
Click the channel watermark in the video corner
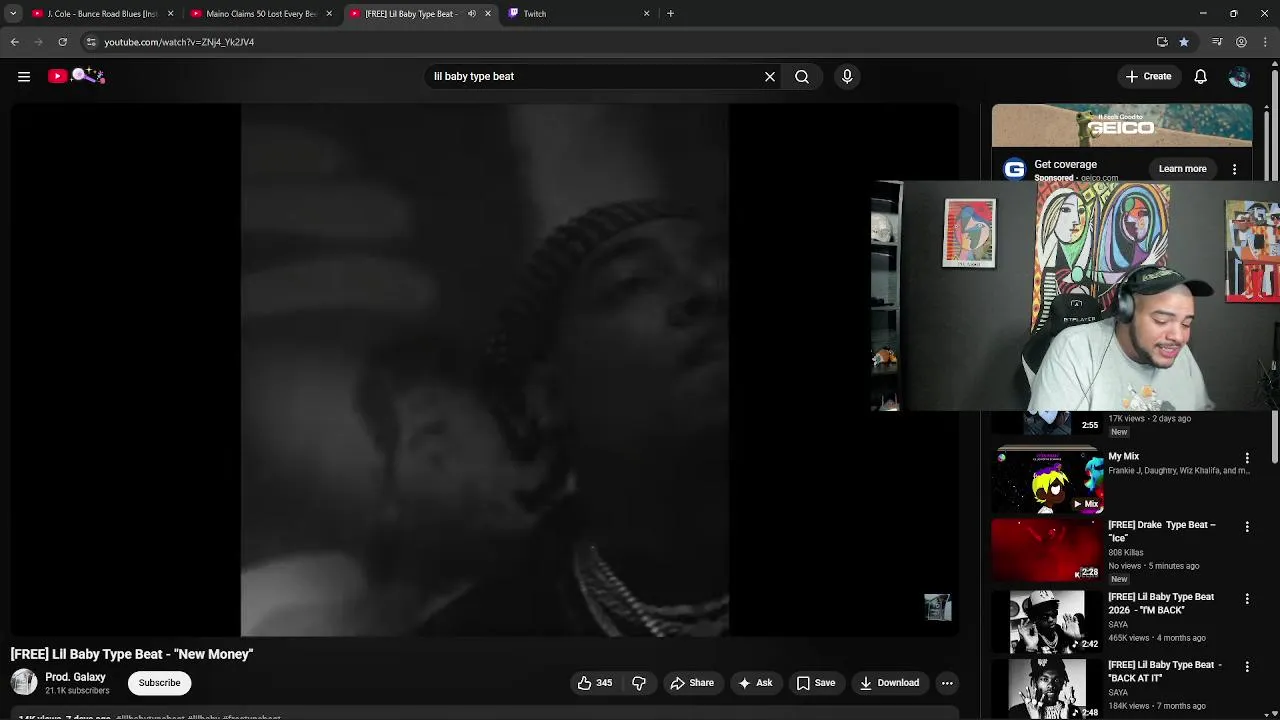937,607
